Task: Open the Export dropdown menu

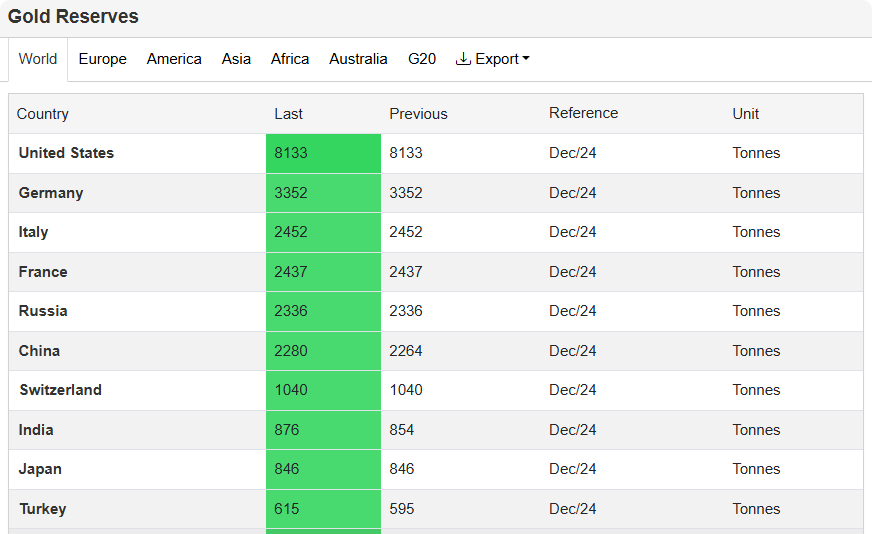Action: point(492,59)
